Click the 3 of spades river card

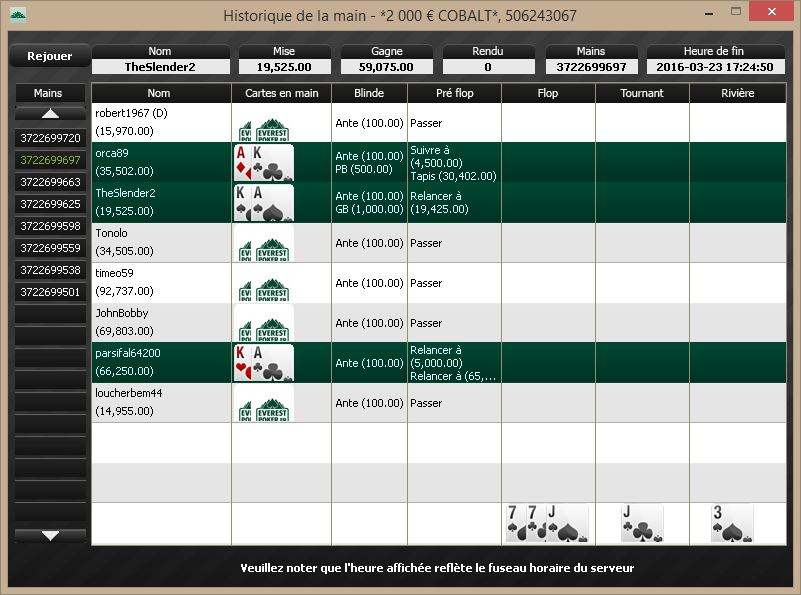click(x=732, y=523)
